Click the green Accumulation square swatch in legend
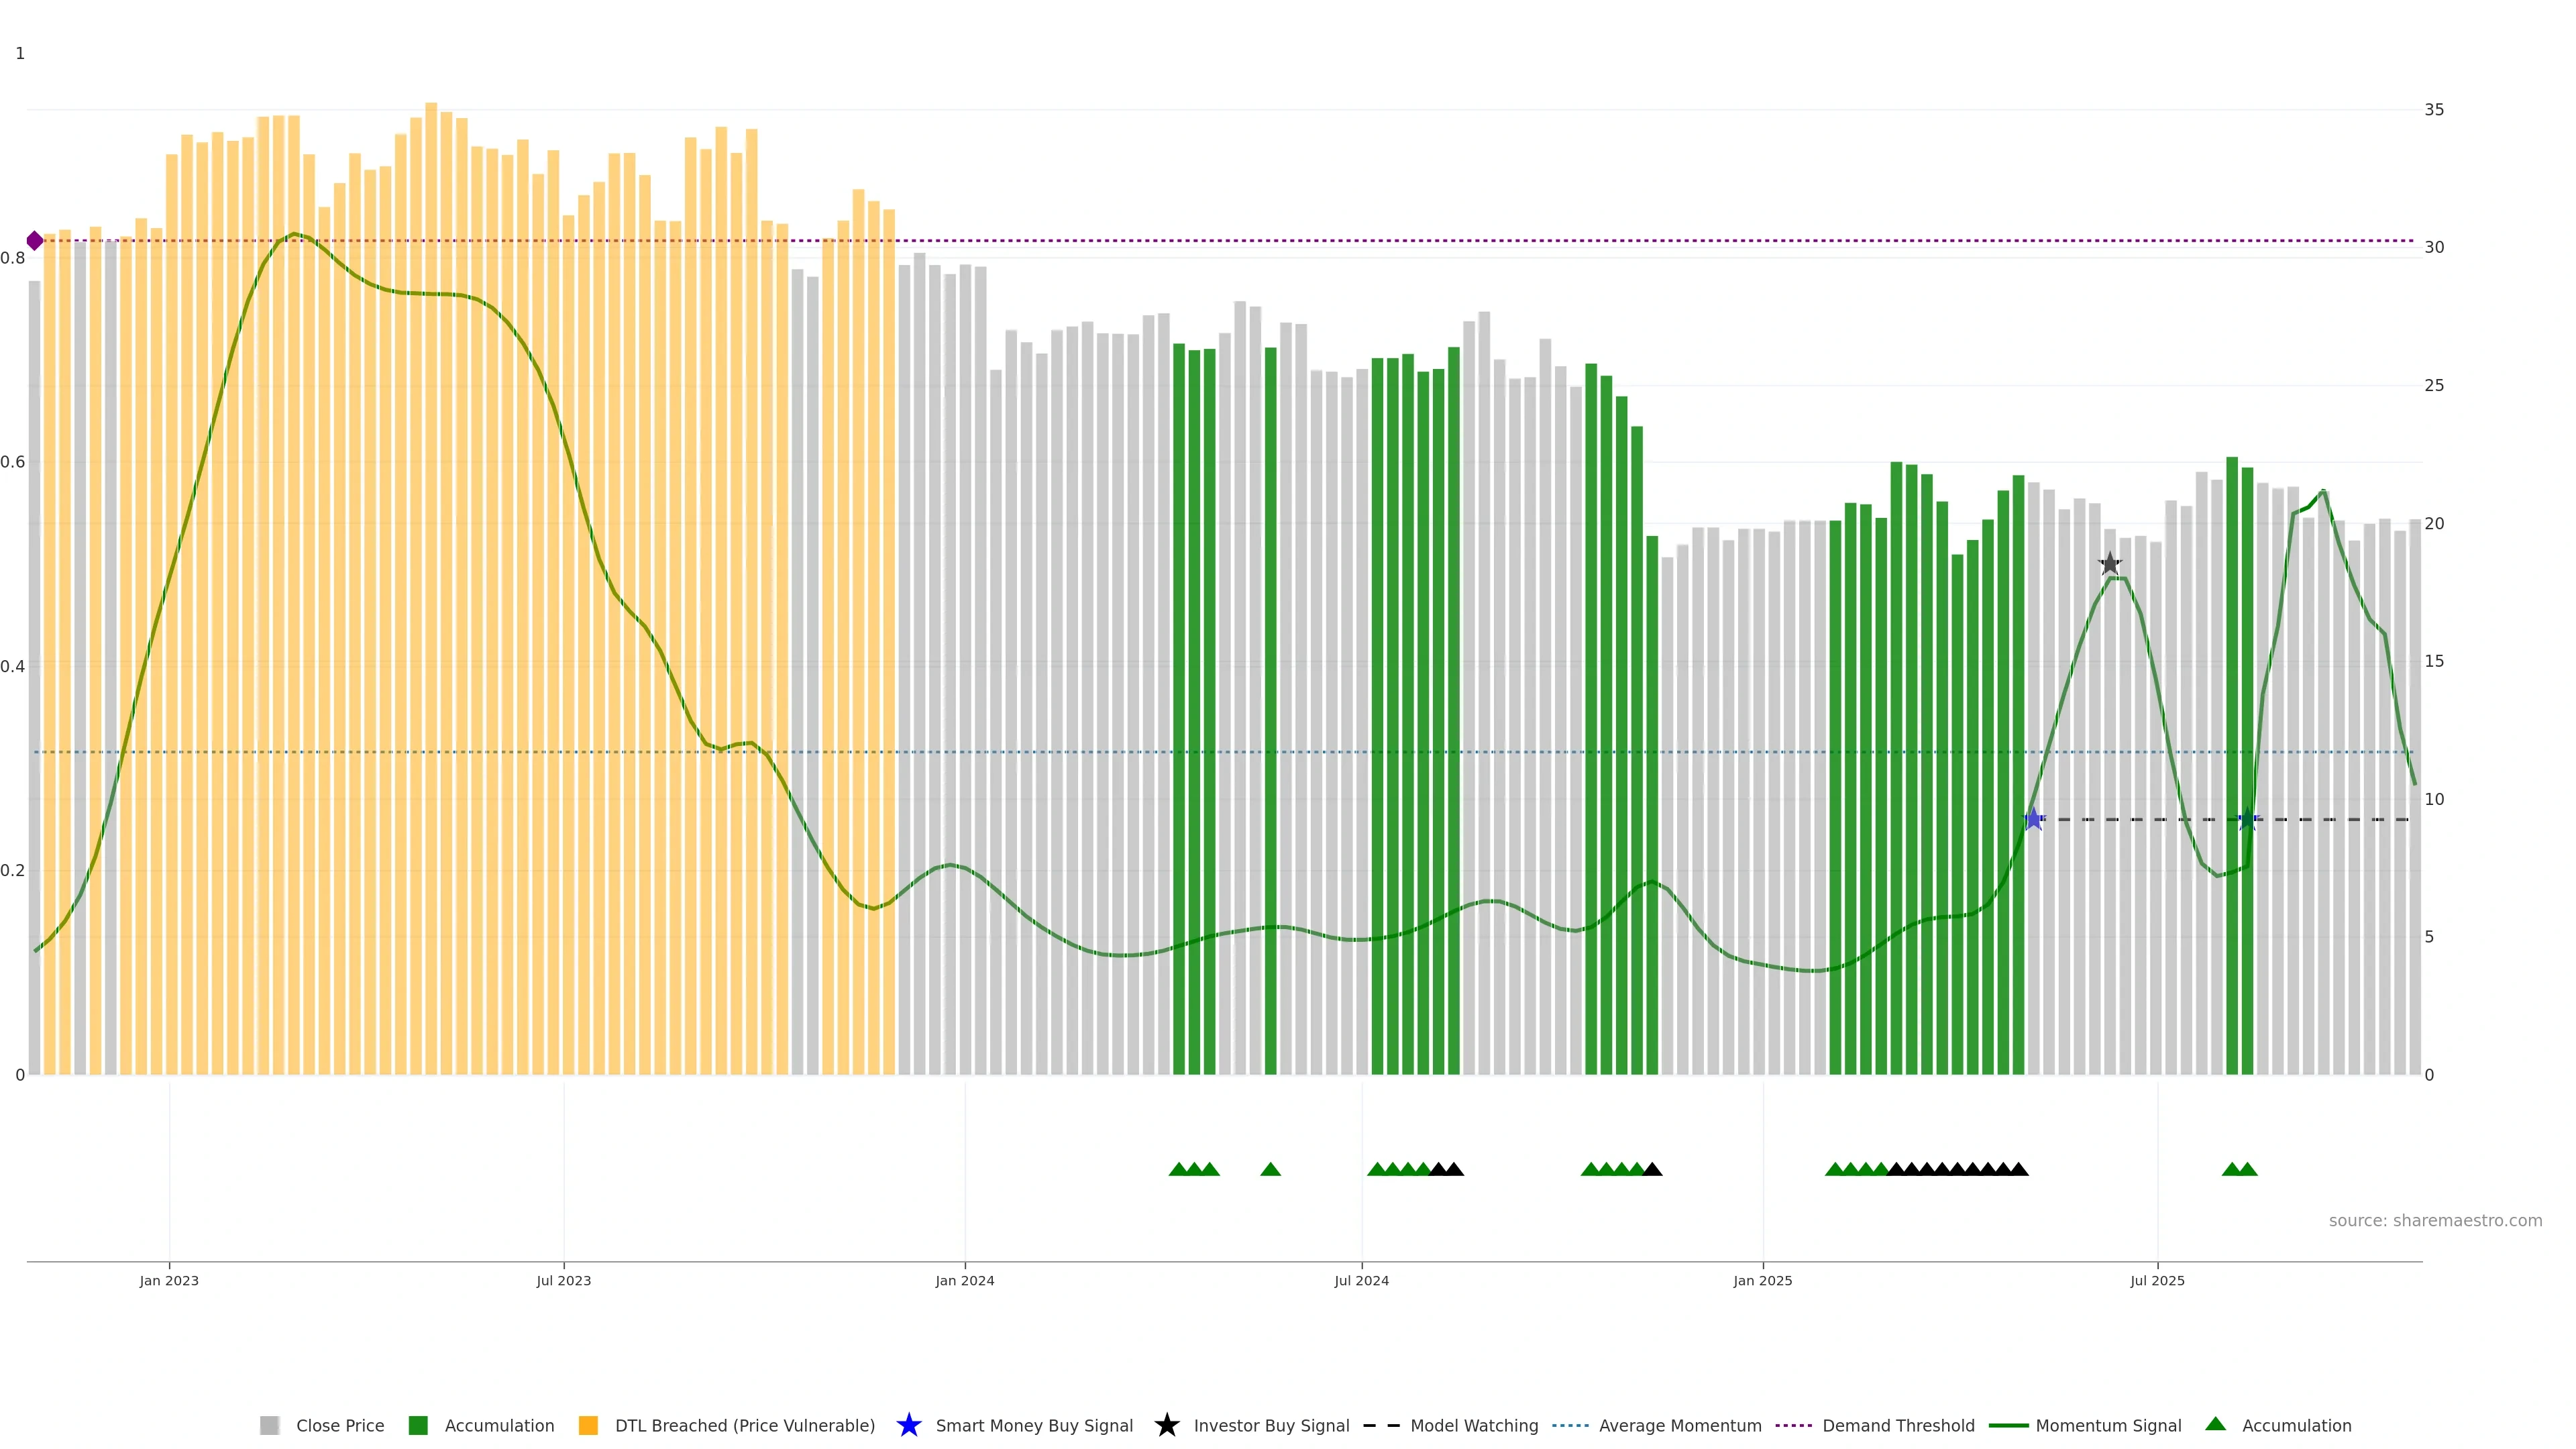Viewport: 2576px width, 1449px height. click(418, 1426)
